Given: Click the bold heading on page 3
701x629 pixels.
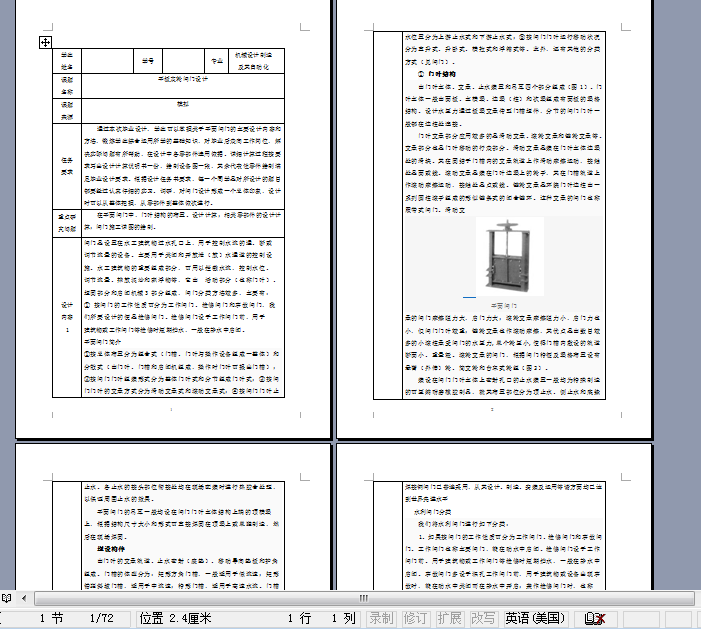Looking at the screenshot, I should click(111, 549).
